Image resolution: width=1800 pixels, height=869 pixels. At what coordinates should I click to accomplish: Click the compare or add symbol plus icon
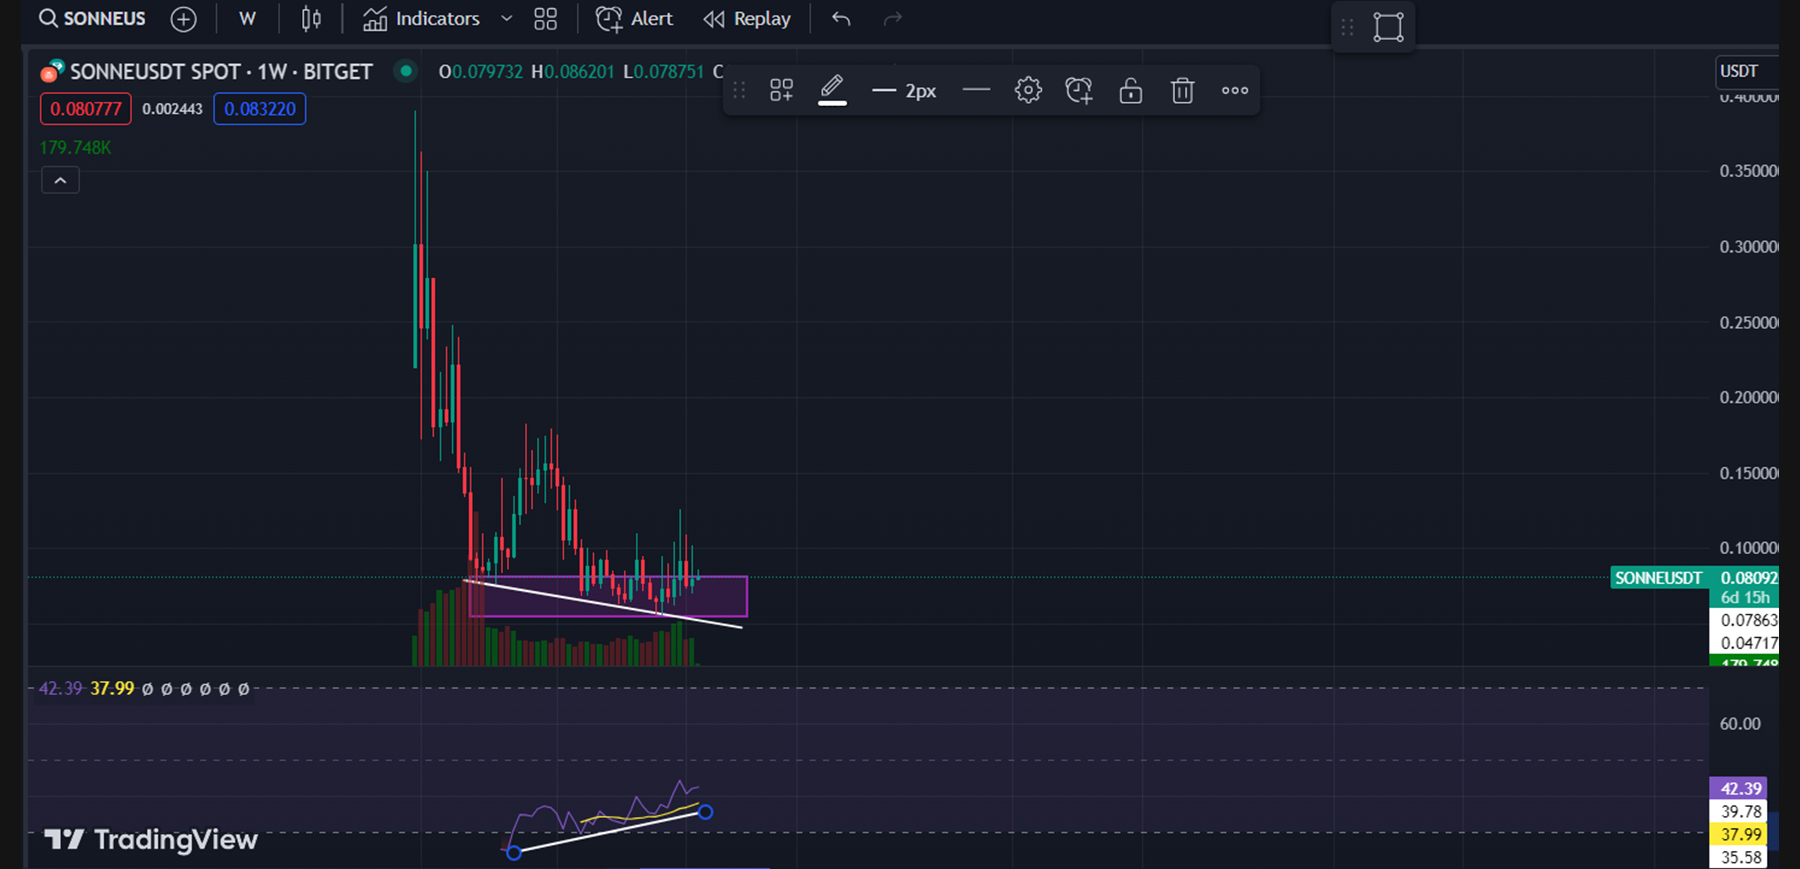183,19
